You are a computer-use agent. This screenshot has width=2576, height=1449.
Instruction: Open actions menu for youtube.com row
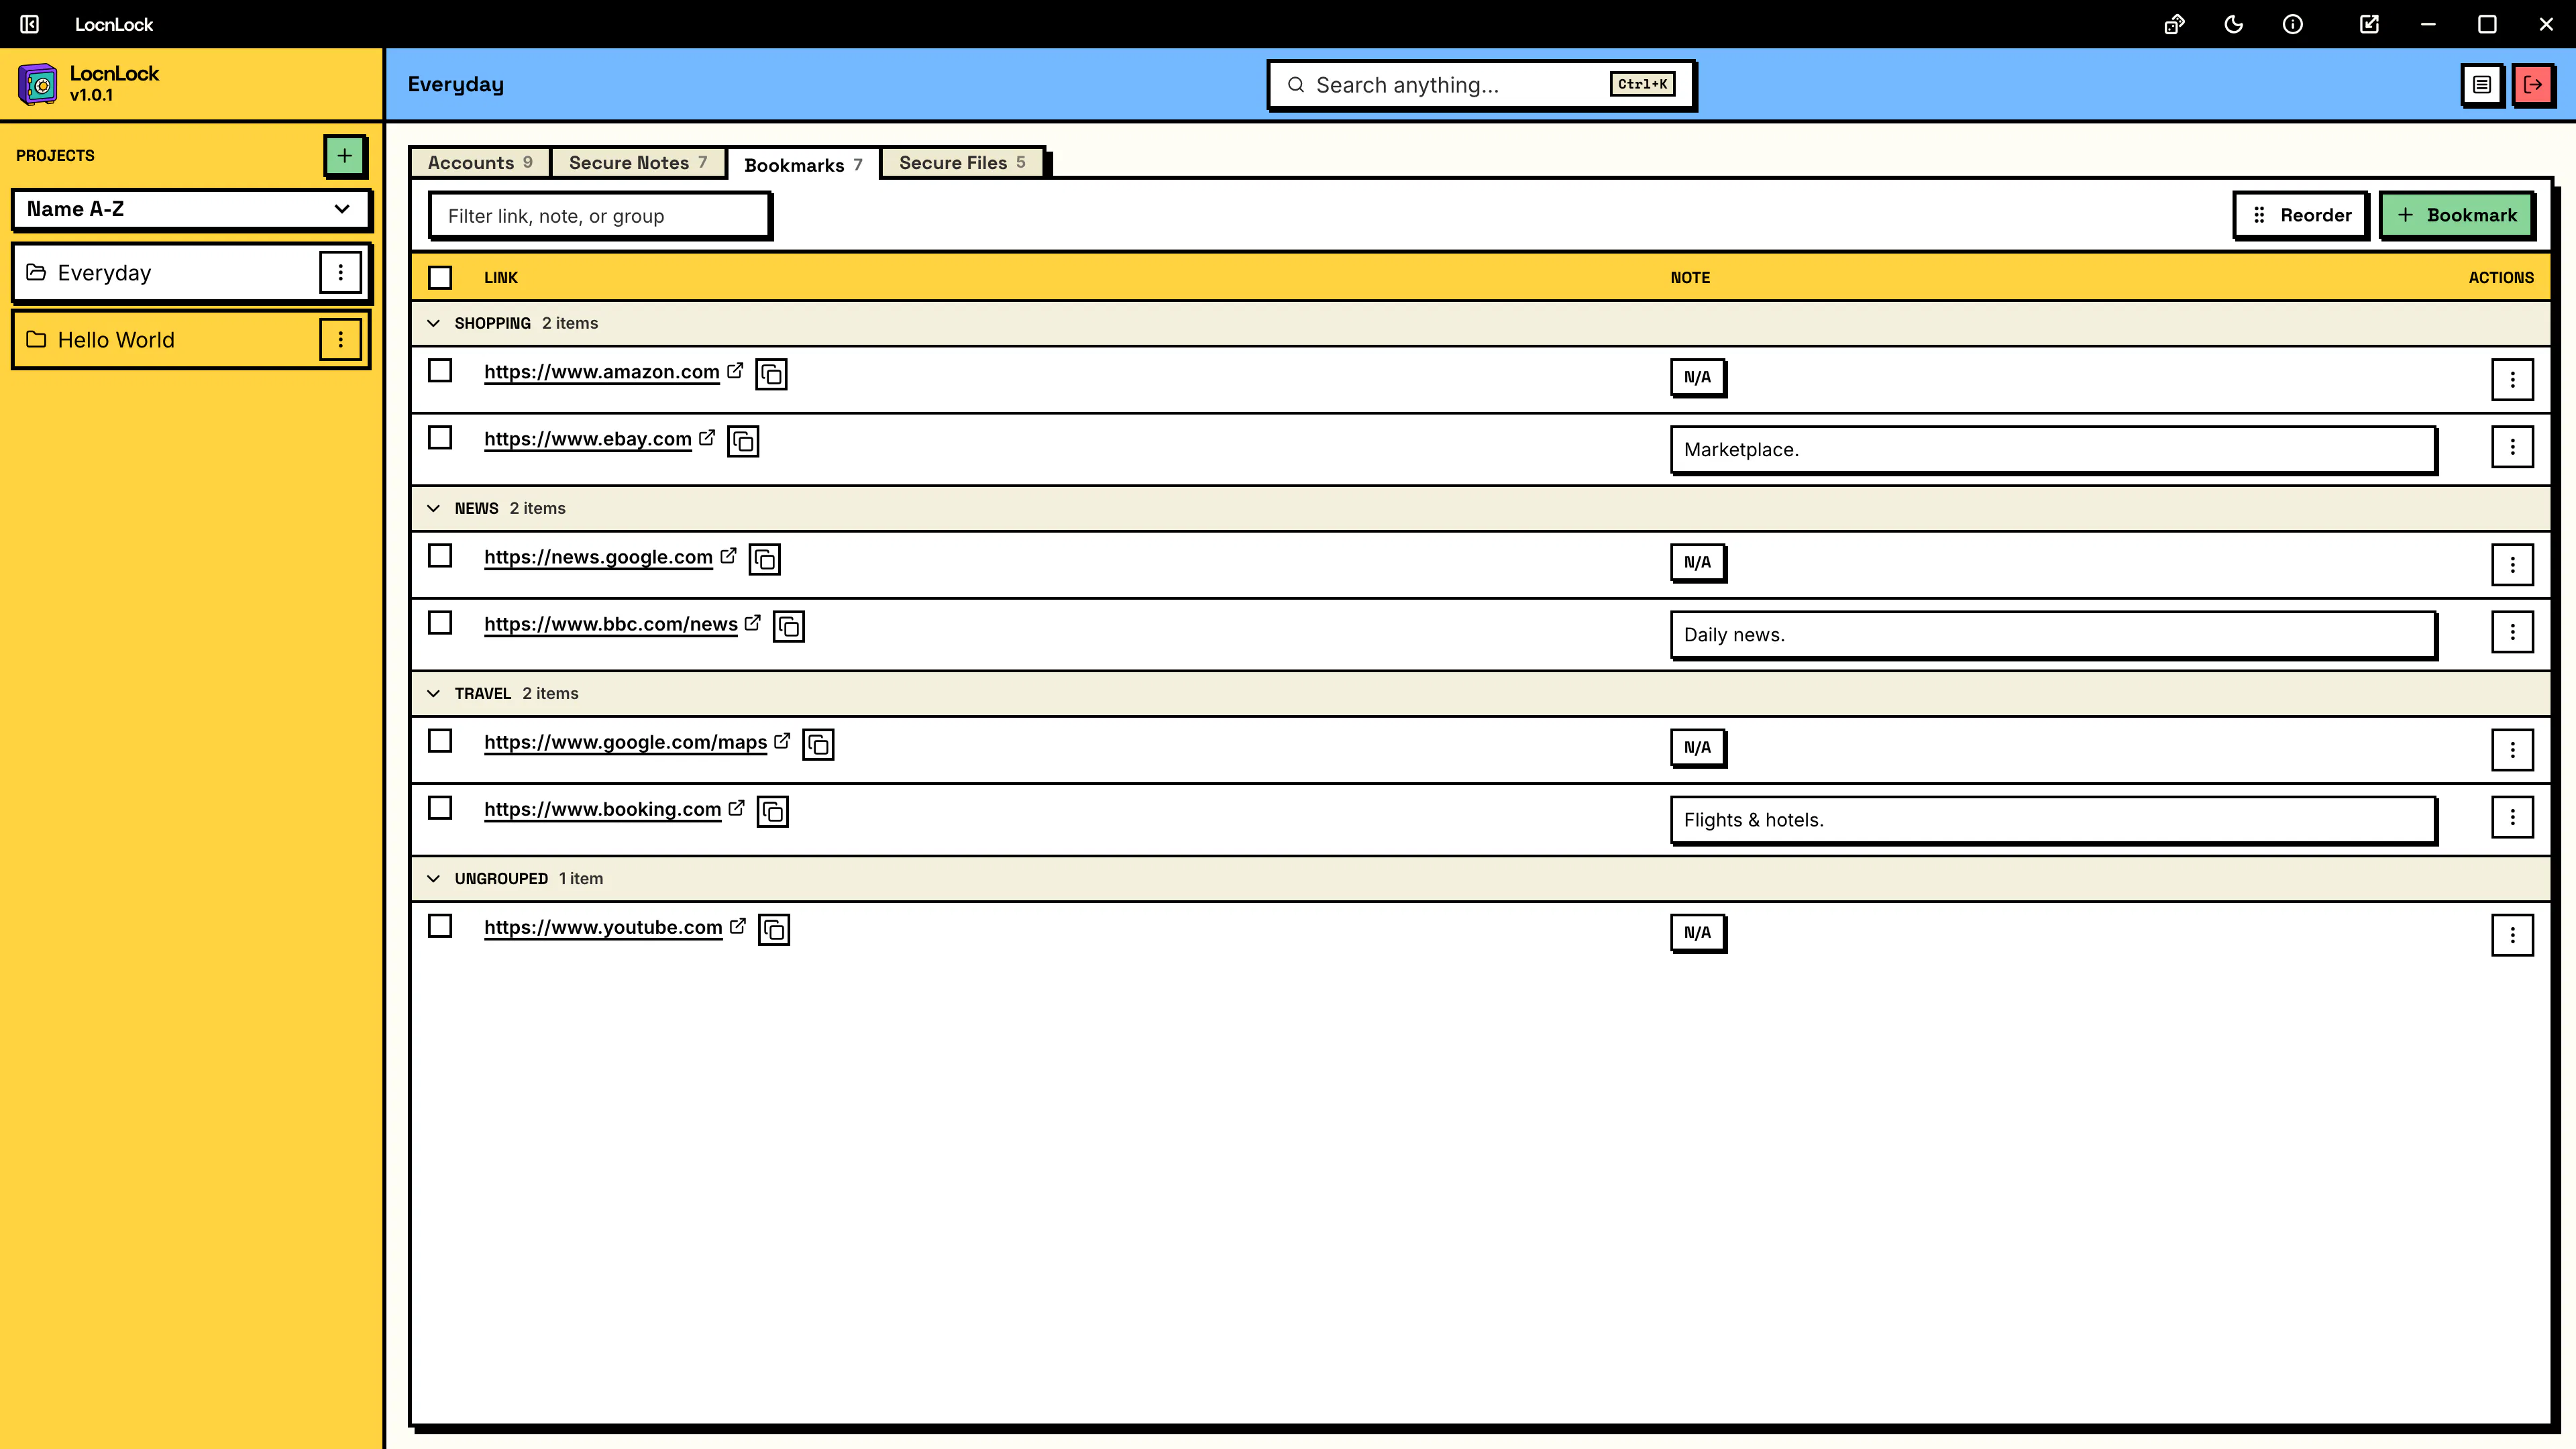pos(2512,934)
